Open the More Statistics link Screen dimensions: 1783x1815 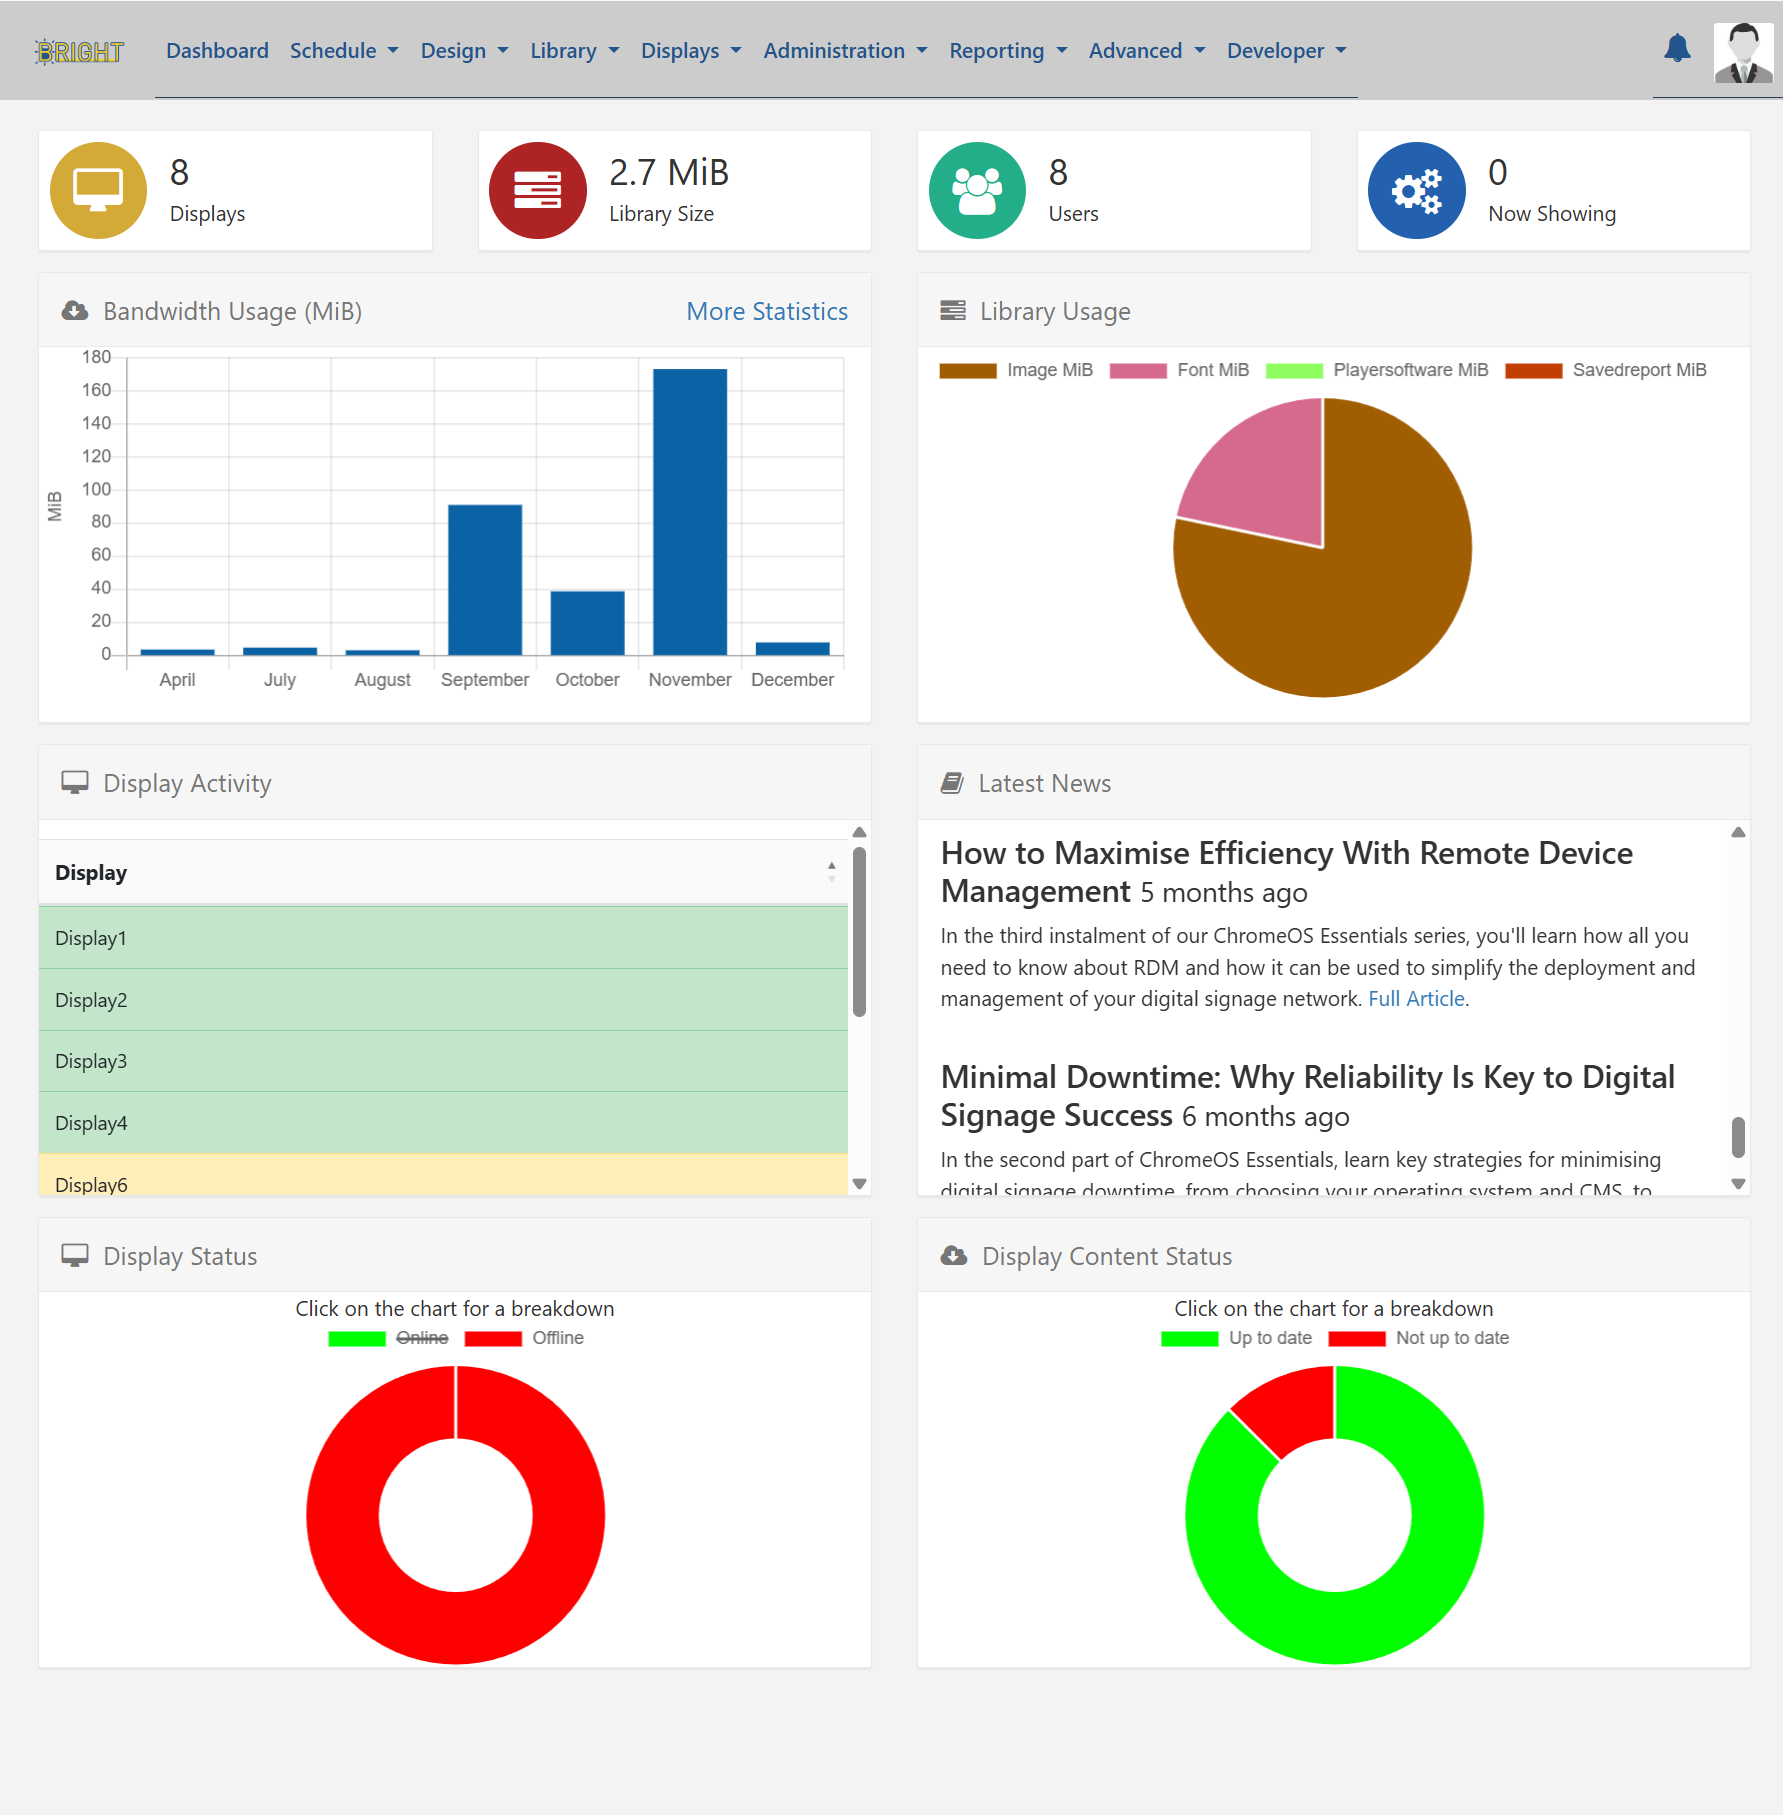click(x=767, y=311)
